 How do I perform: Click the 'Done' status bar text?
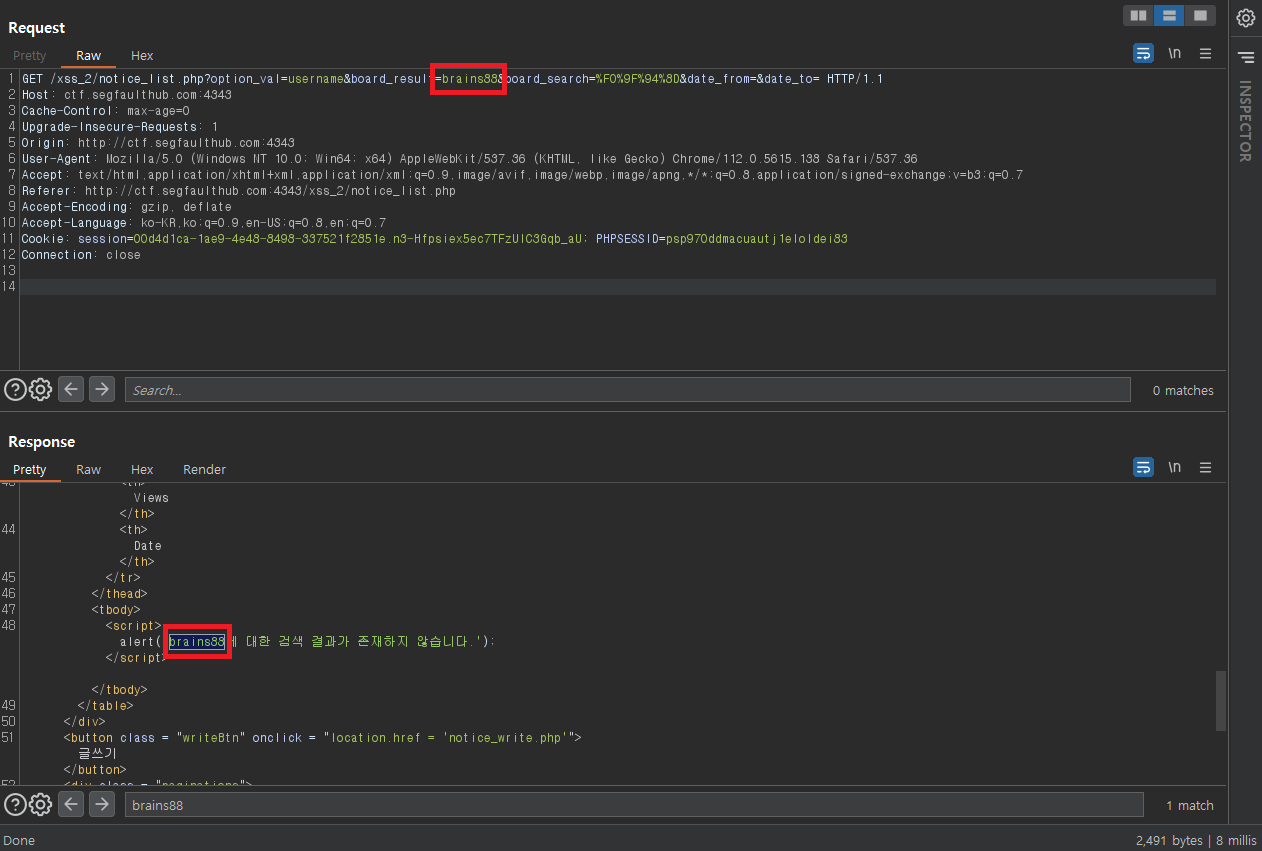click(x=19, y=840)
